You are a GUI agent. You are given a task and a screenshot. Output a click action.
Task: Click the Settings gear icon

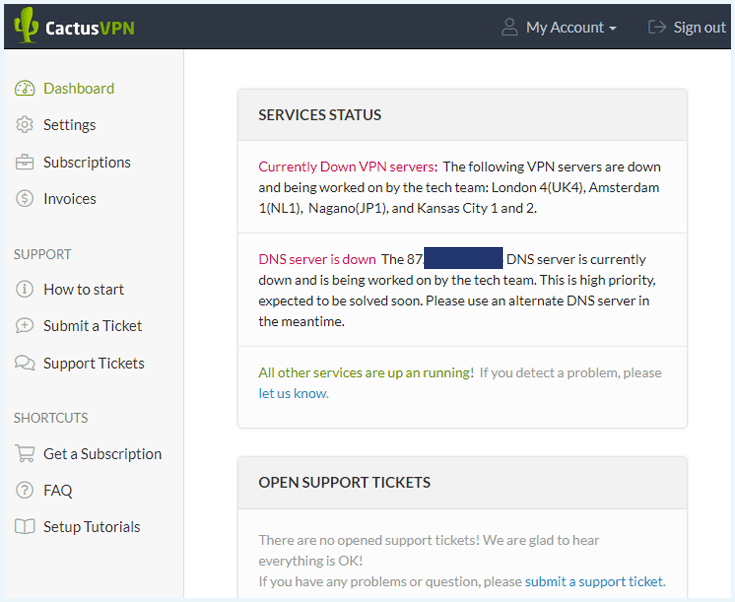click(x=24, y=125)
